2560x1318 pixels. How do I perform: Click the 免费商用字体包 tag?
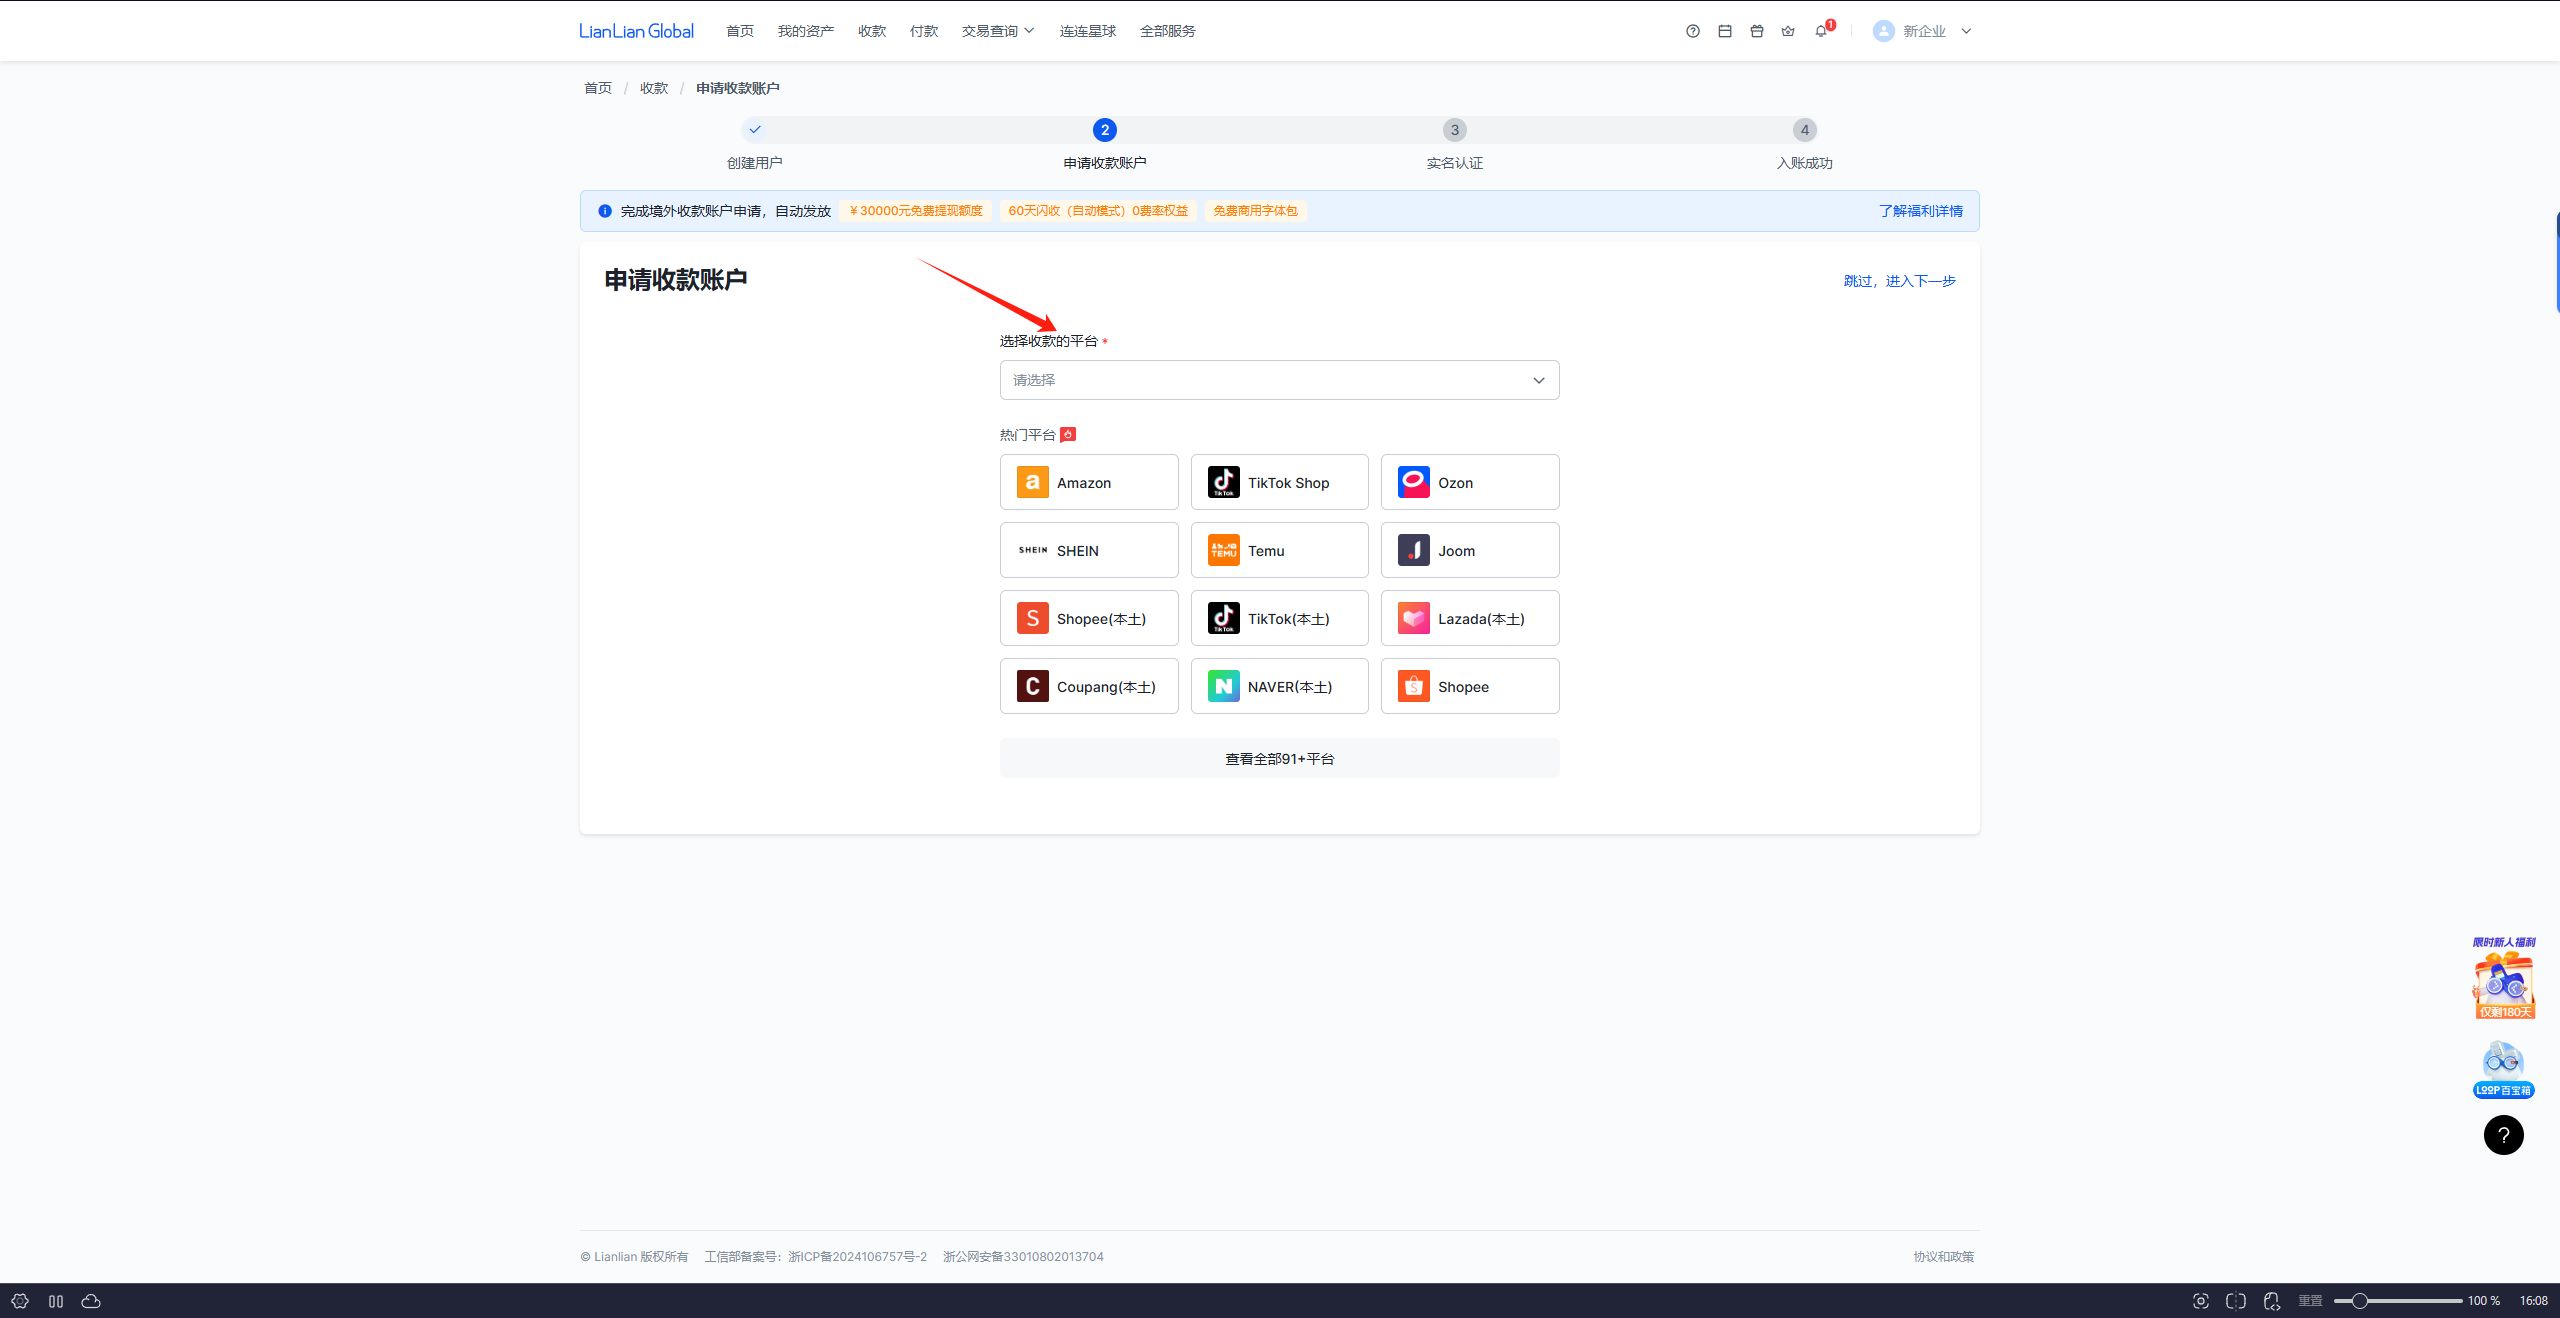(x=1255, y=211)
